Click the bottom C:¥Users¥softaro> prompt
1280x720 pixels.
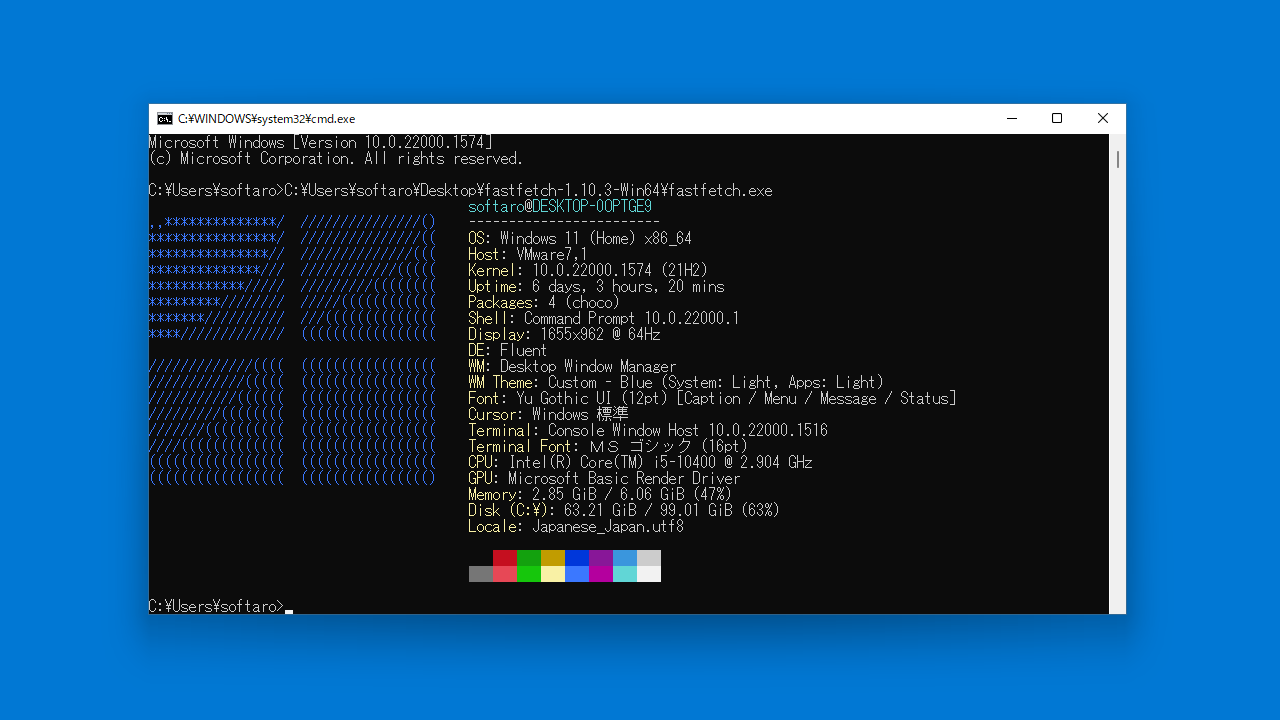tap(216, 607)
